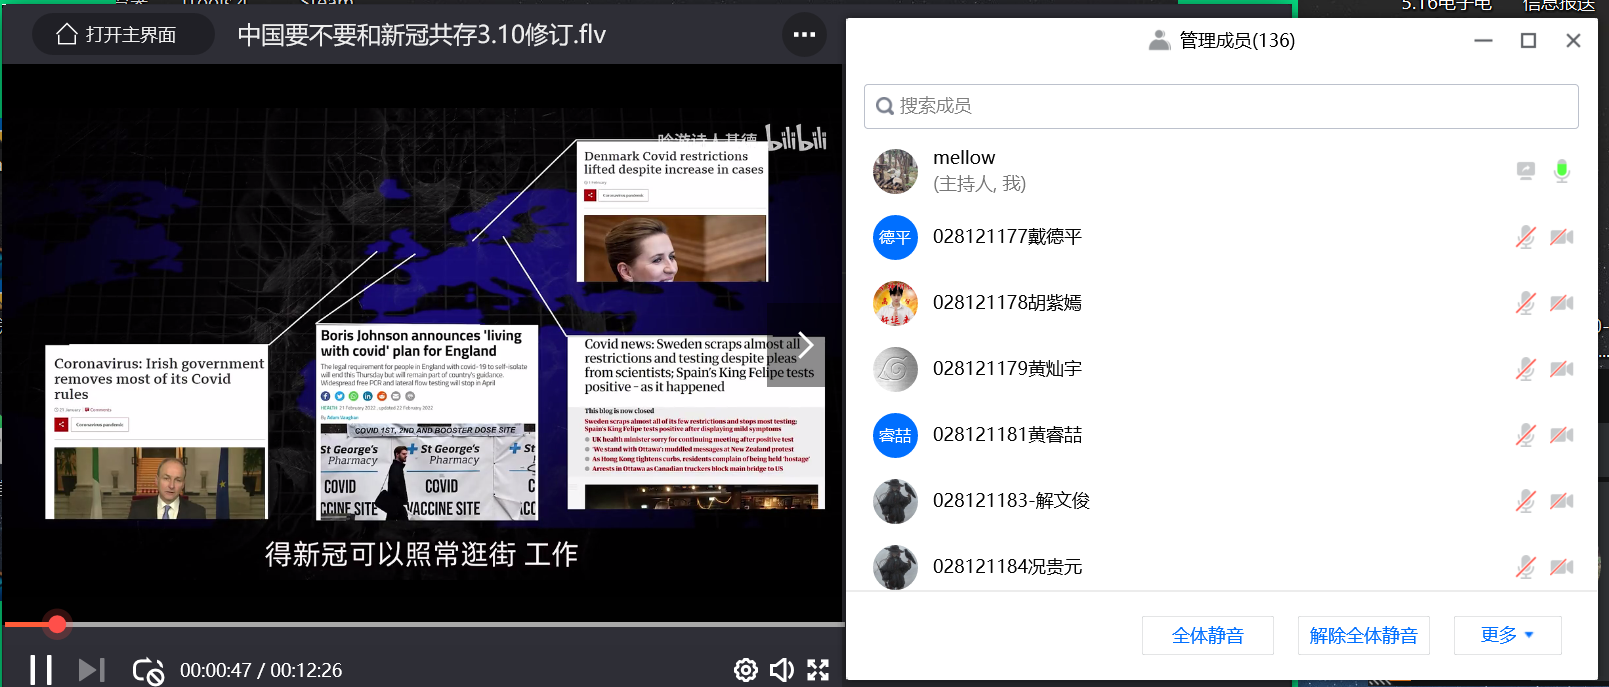Click the volume speaker icon

tap(781, 670)
